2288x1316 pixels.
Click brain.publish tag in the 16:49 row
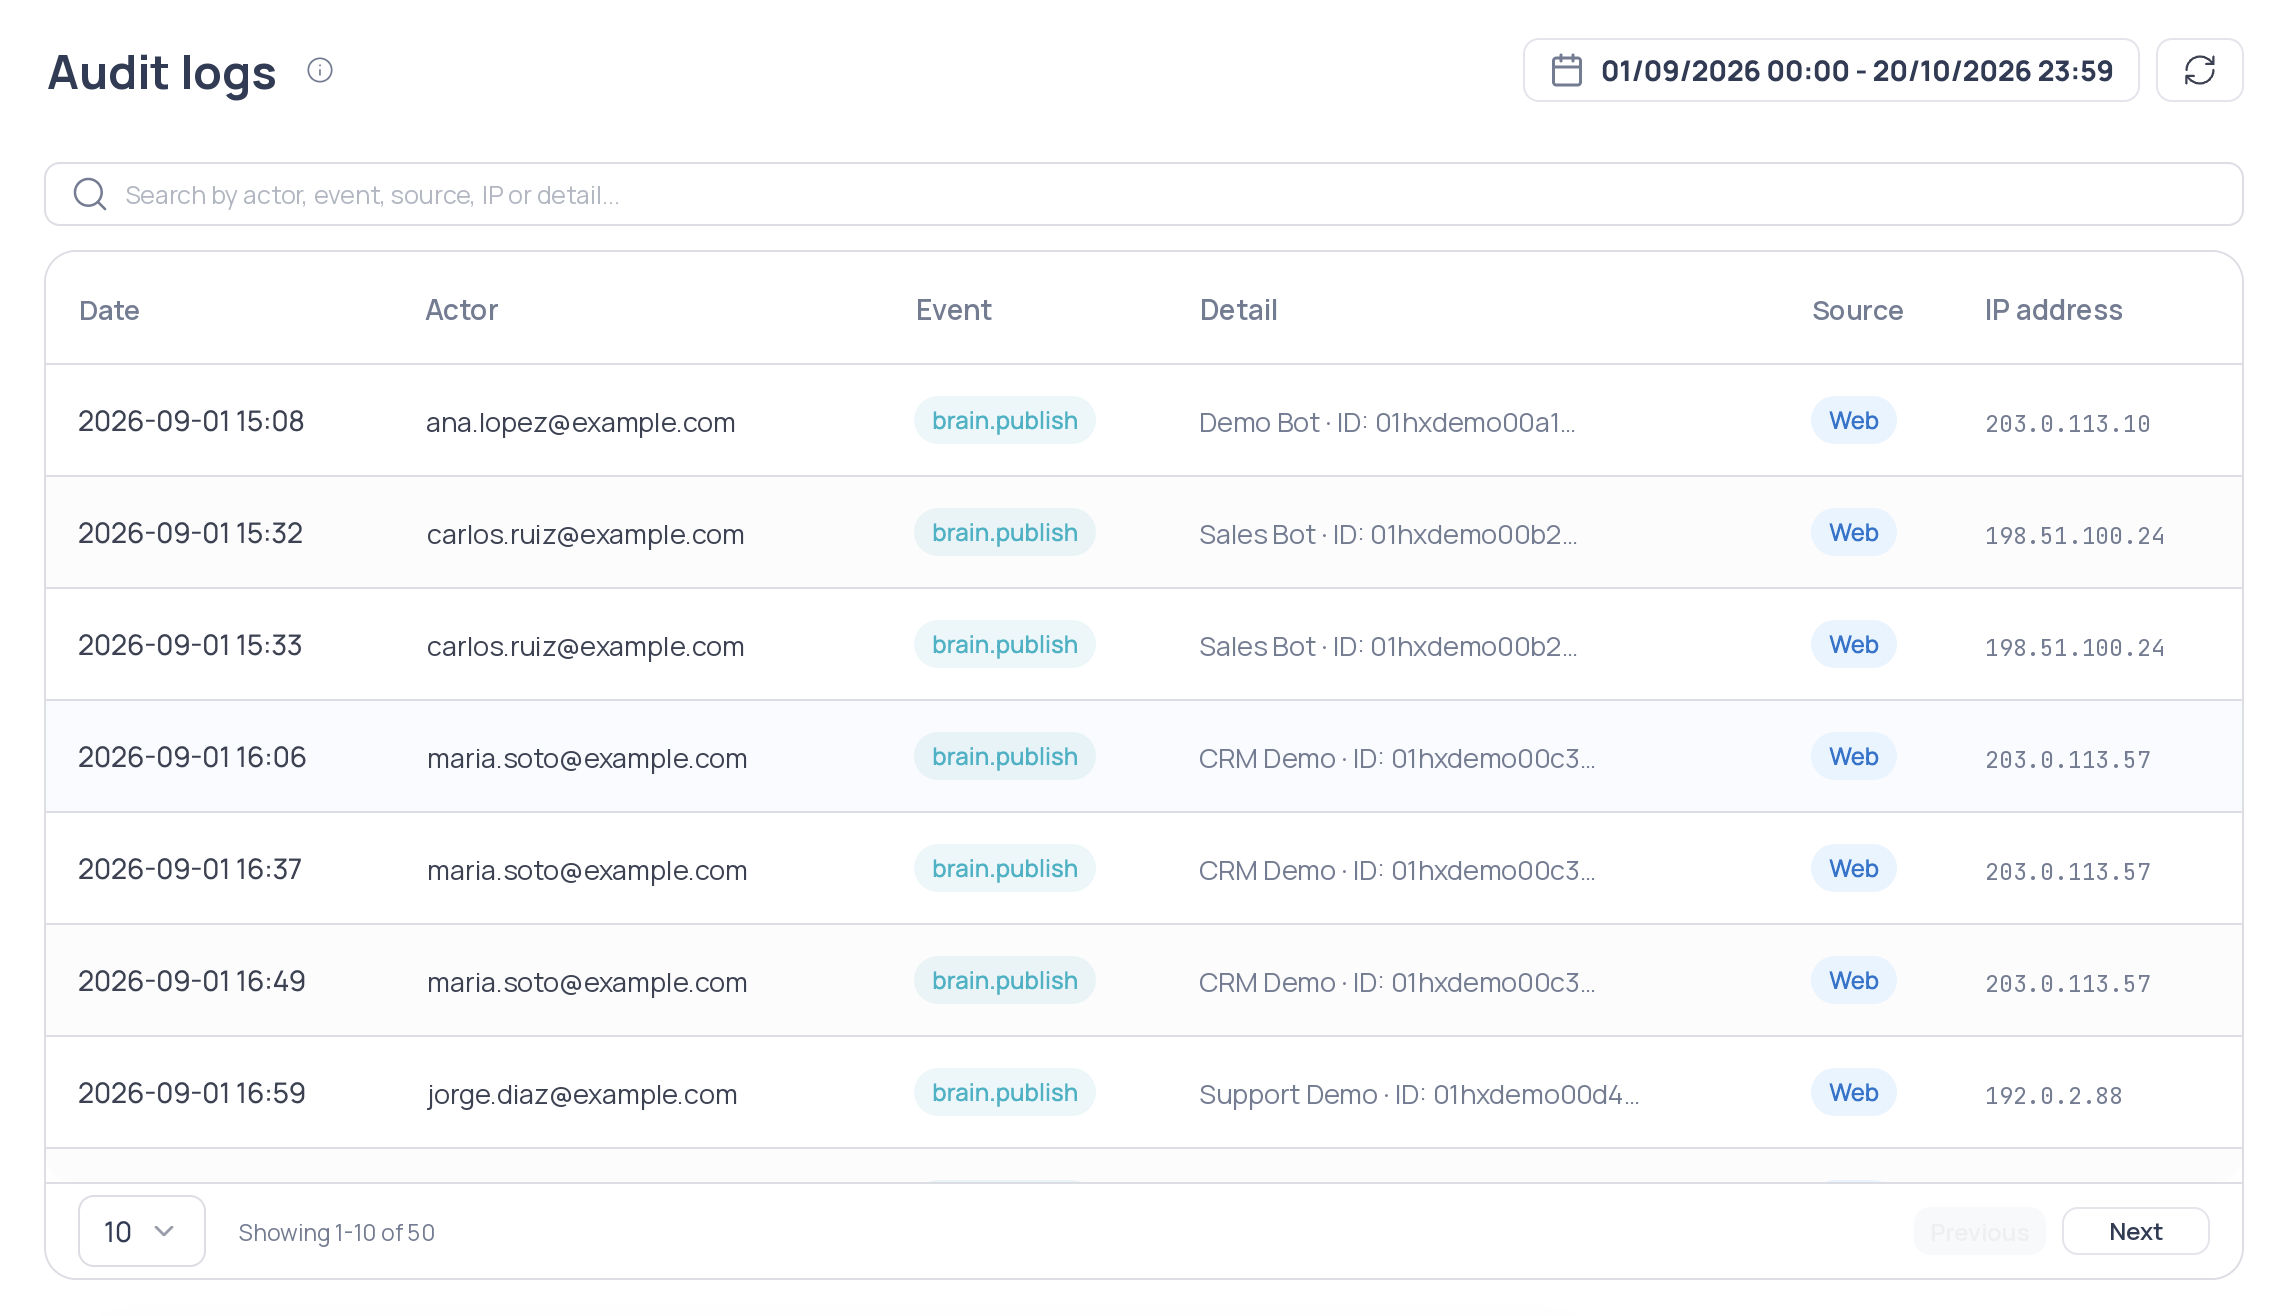(x=1005, y=980)
